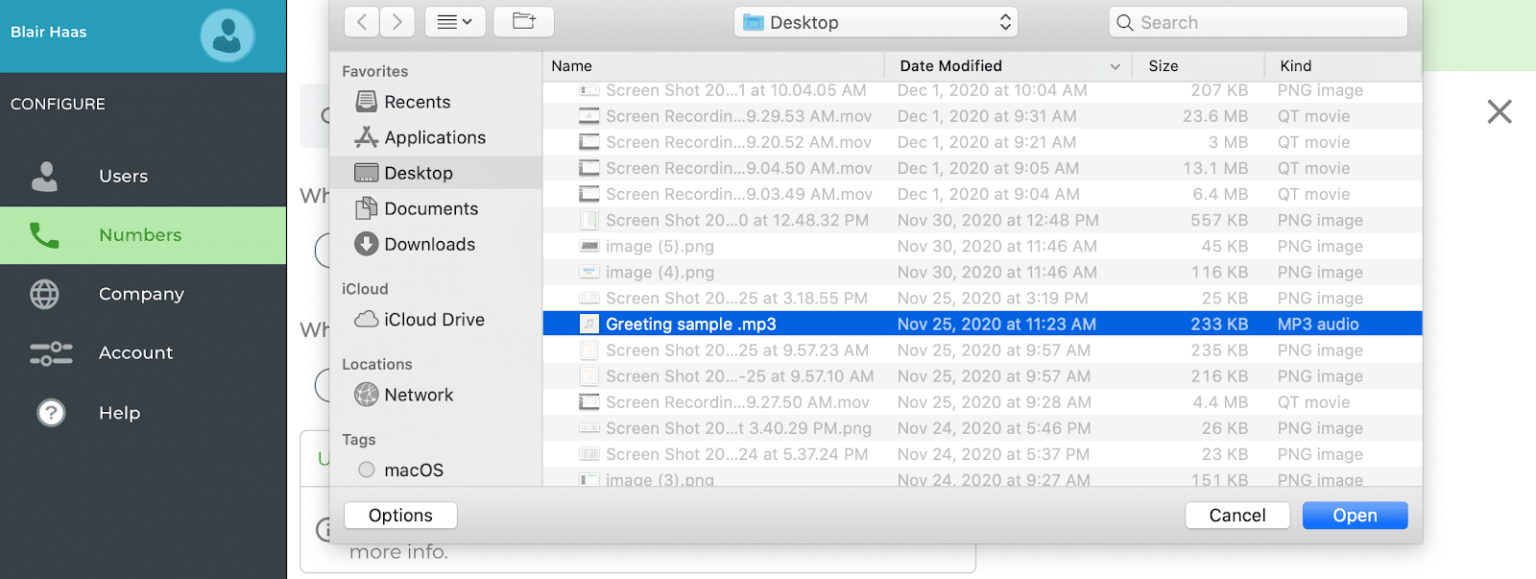Select the Numbers phone icon
The height and width of the screenshot is (579, 1536).
click(44, 235)
